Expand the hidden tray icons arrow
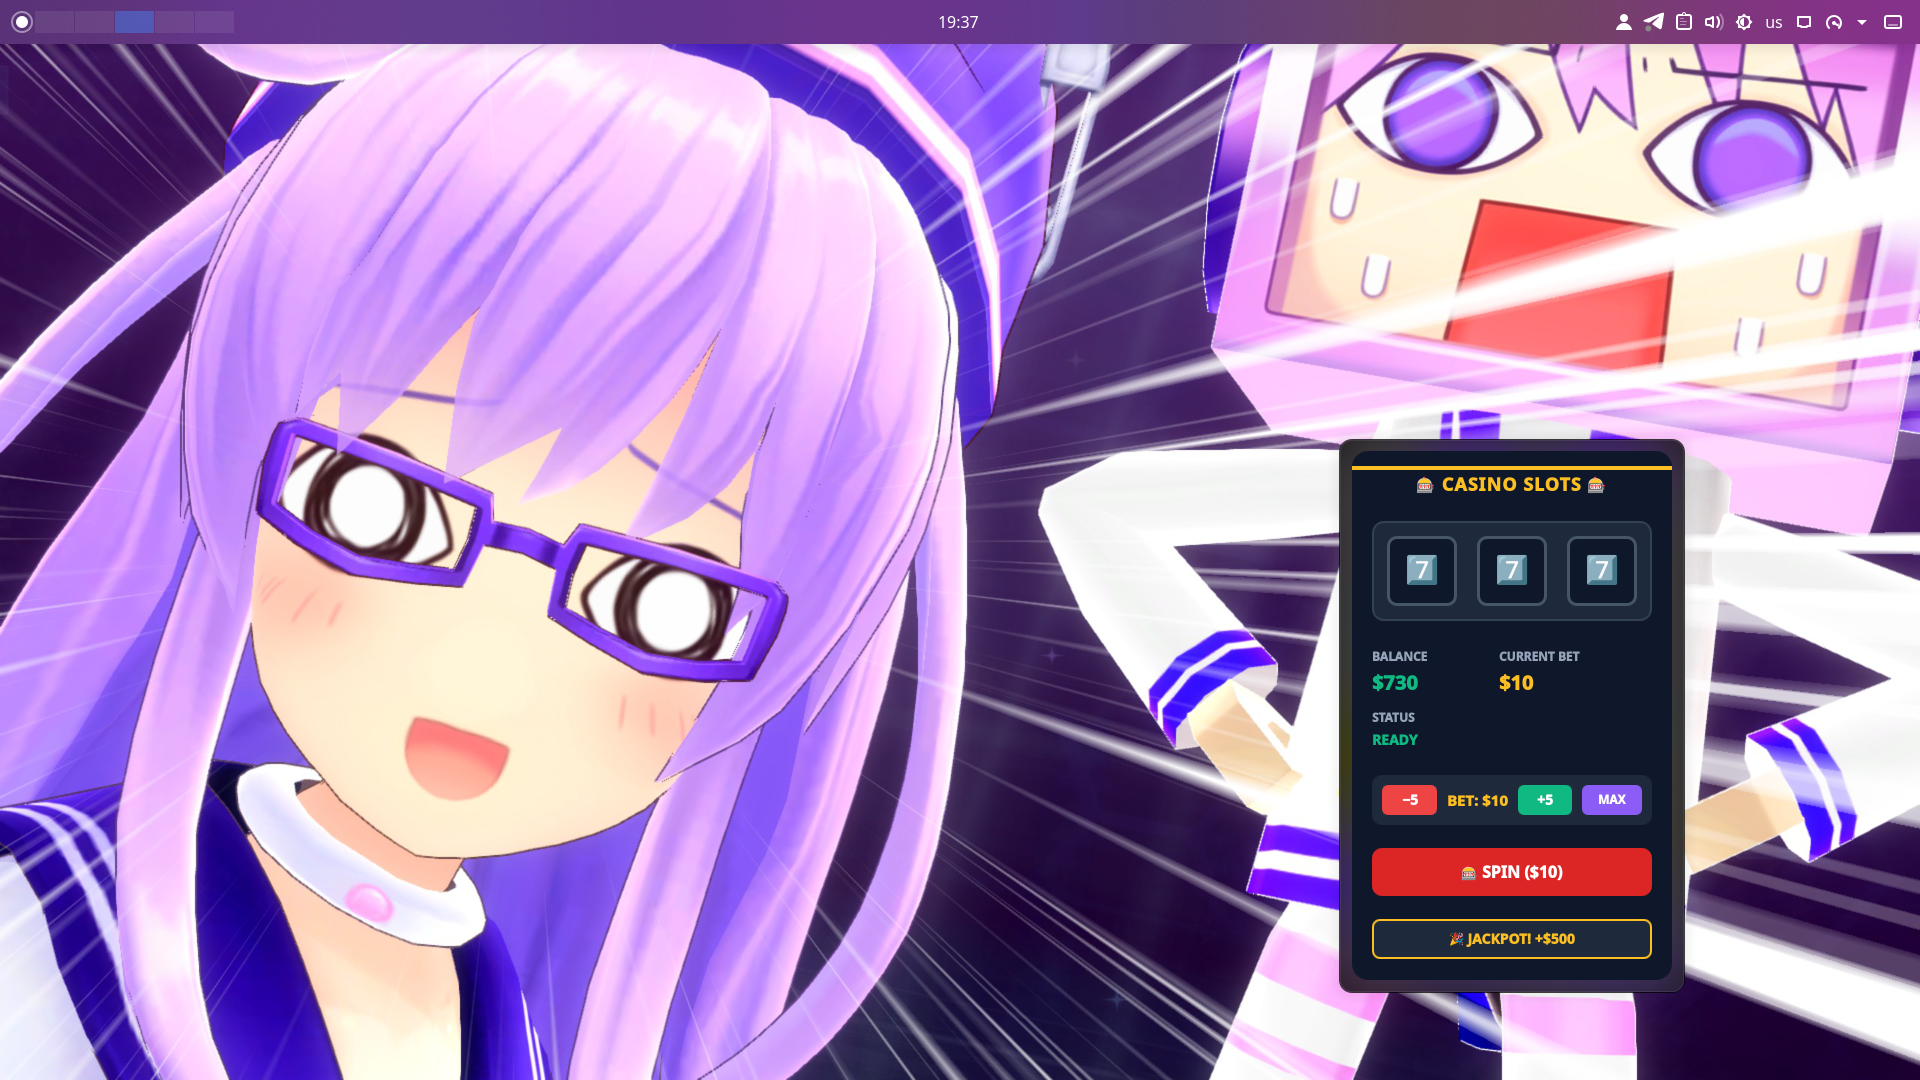The height and width of the screenshot is (1080, 1920). (1862, 22)
